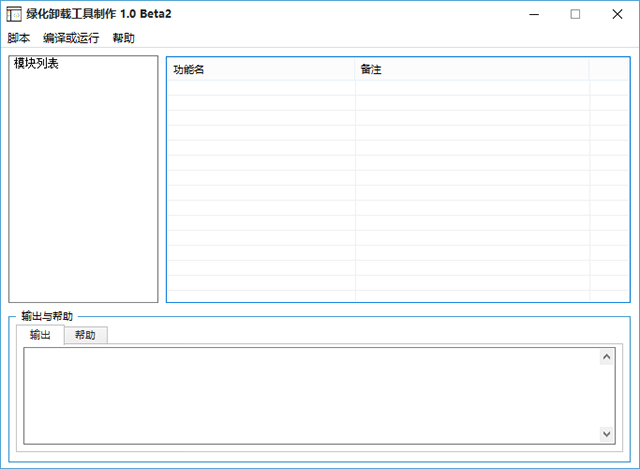Switch to the 输出 tab
Viewport: 640px width, 469px height.
point(40,335)
